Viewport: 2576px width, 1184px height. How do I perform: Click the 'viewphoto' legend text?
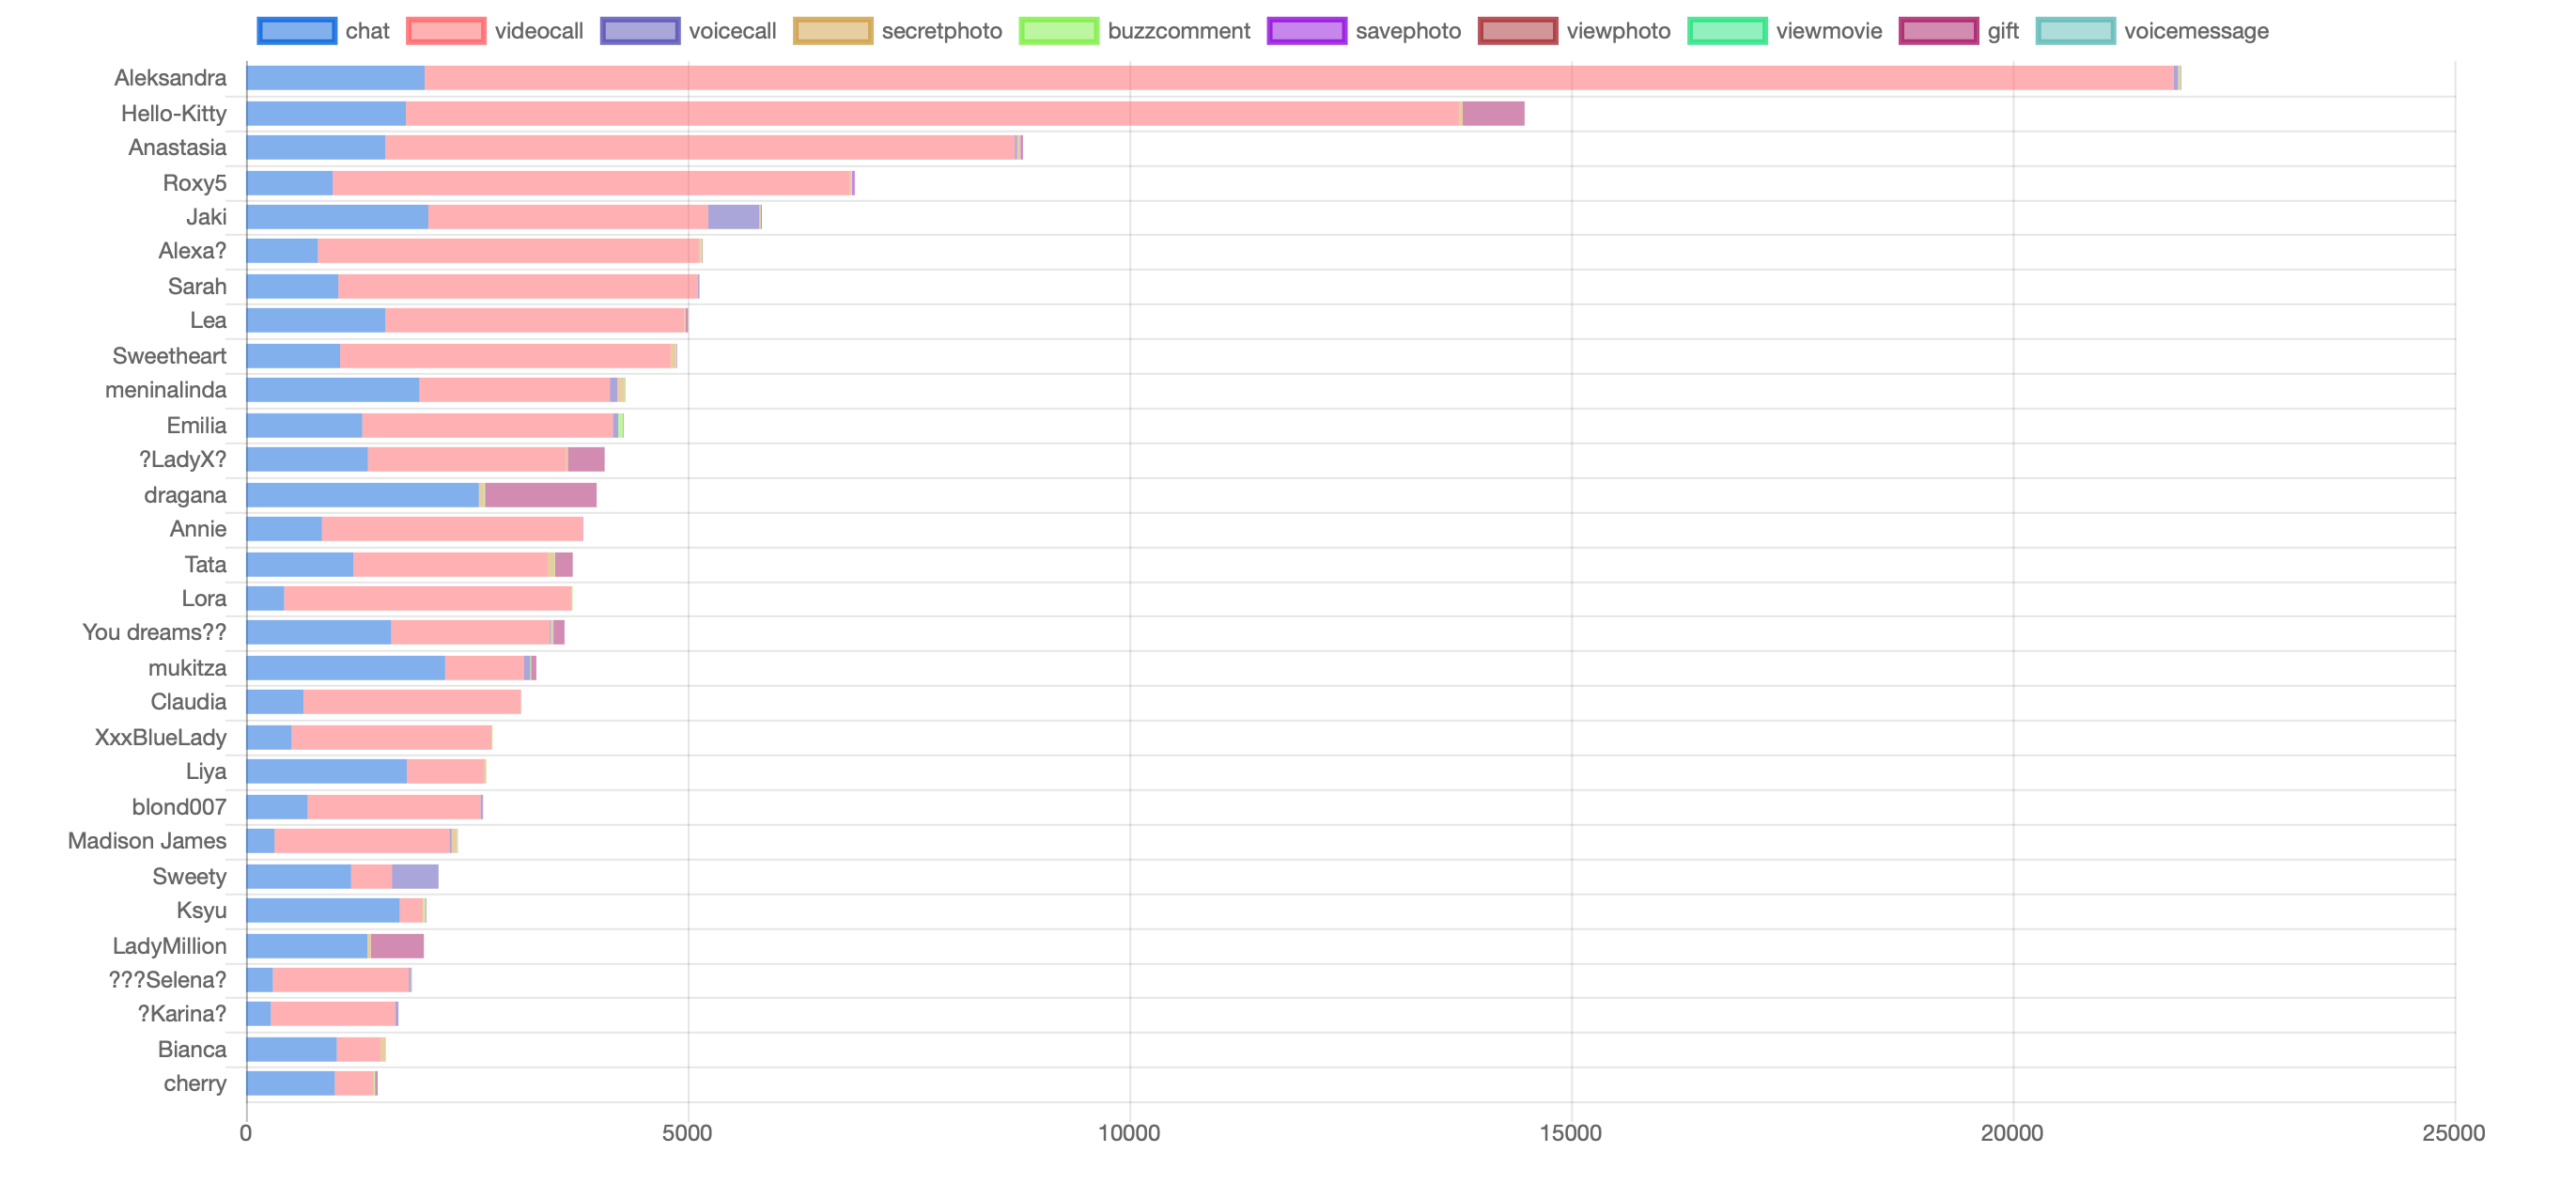1619,31
